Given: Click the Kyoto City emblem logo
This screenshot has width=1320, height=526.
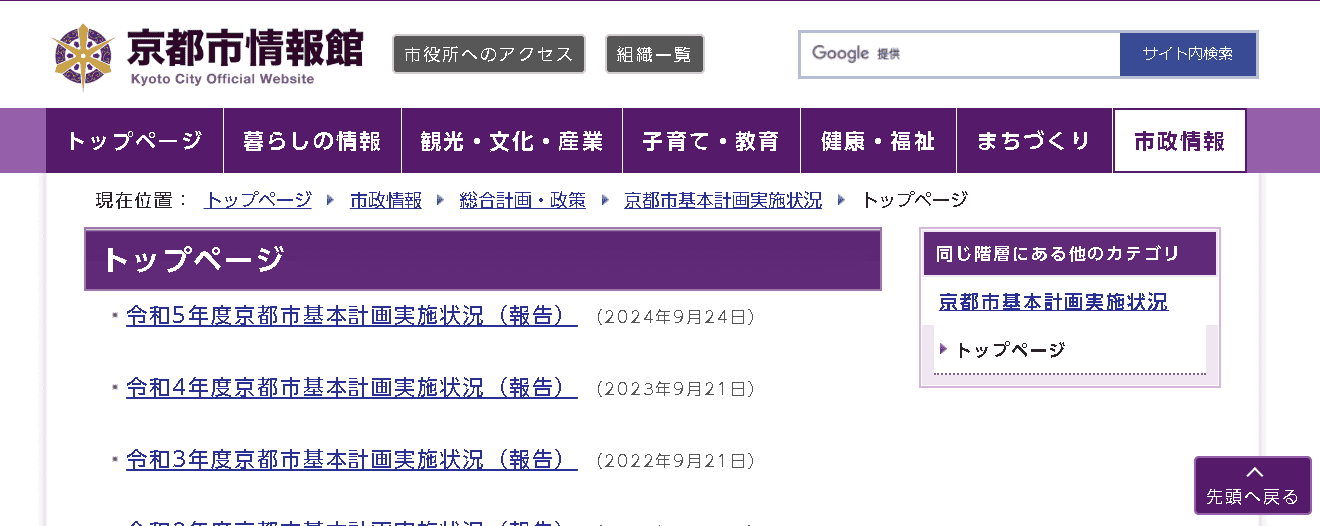Looking at the screenshot, I should [85, 57].
